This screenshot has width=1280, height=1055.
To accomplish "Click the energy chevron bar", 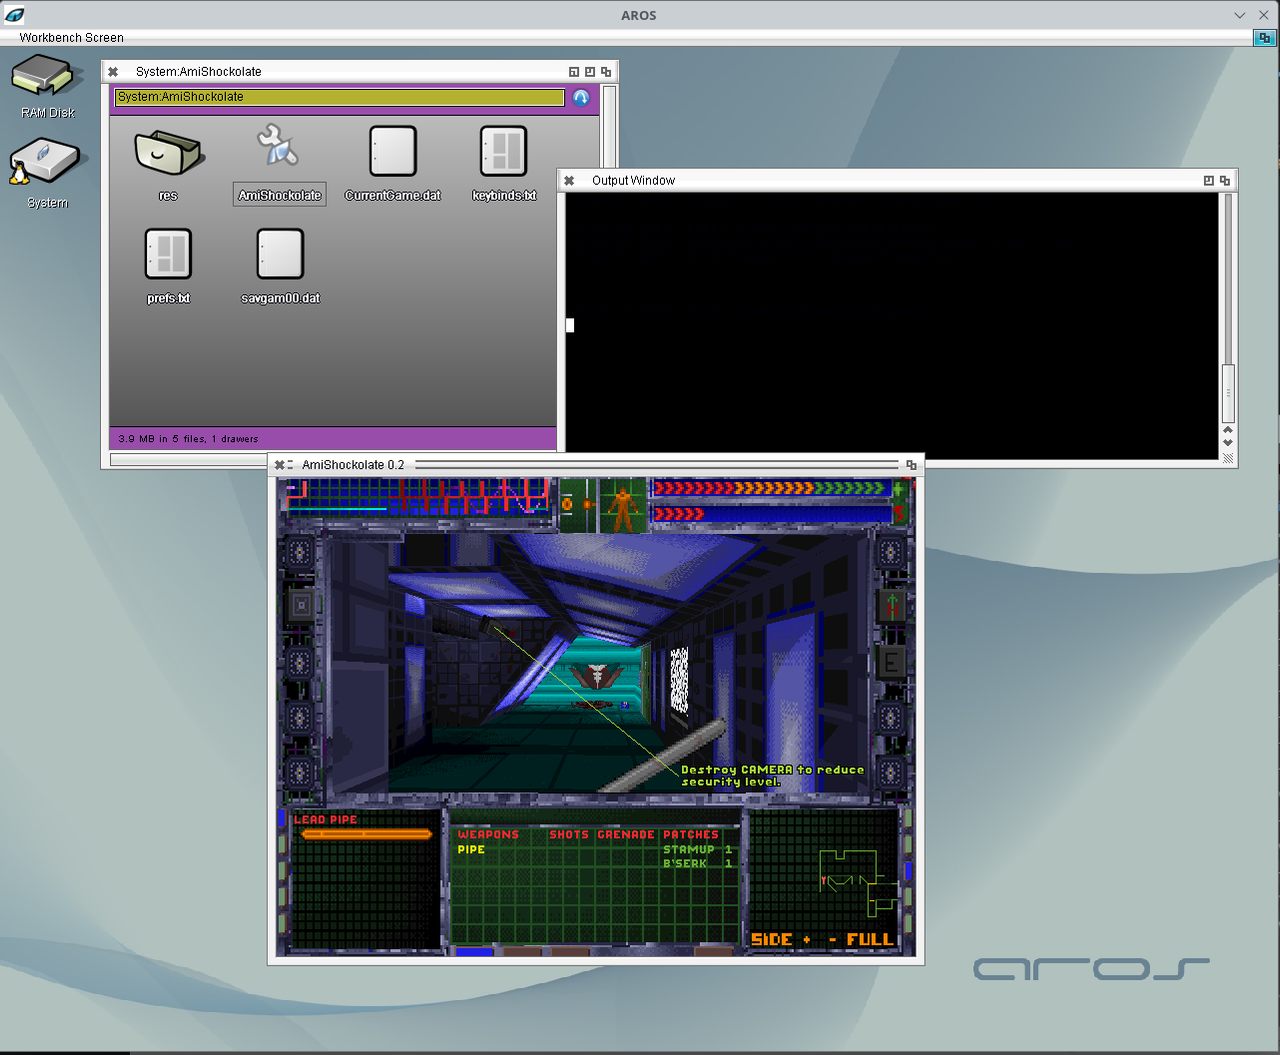I will [x=770, y=513].
